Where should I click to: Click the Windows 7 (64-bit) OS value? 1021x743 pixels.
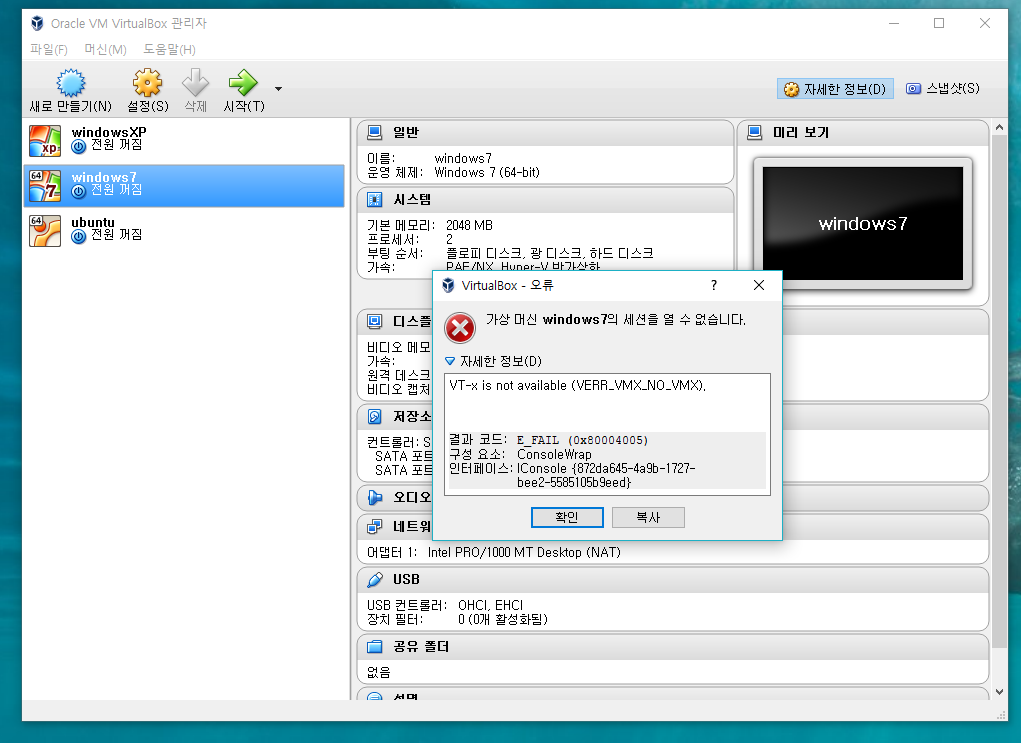(487, 173)
